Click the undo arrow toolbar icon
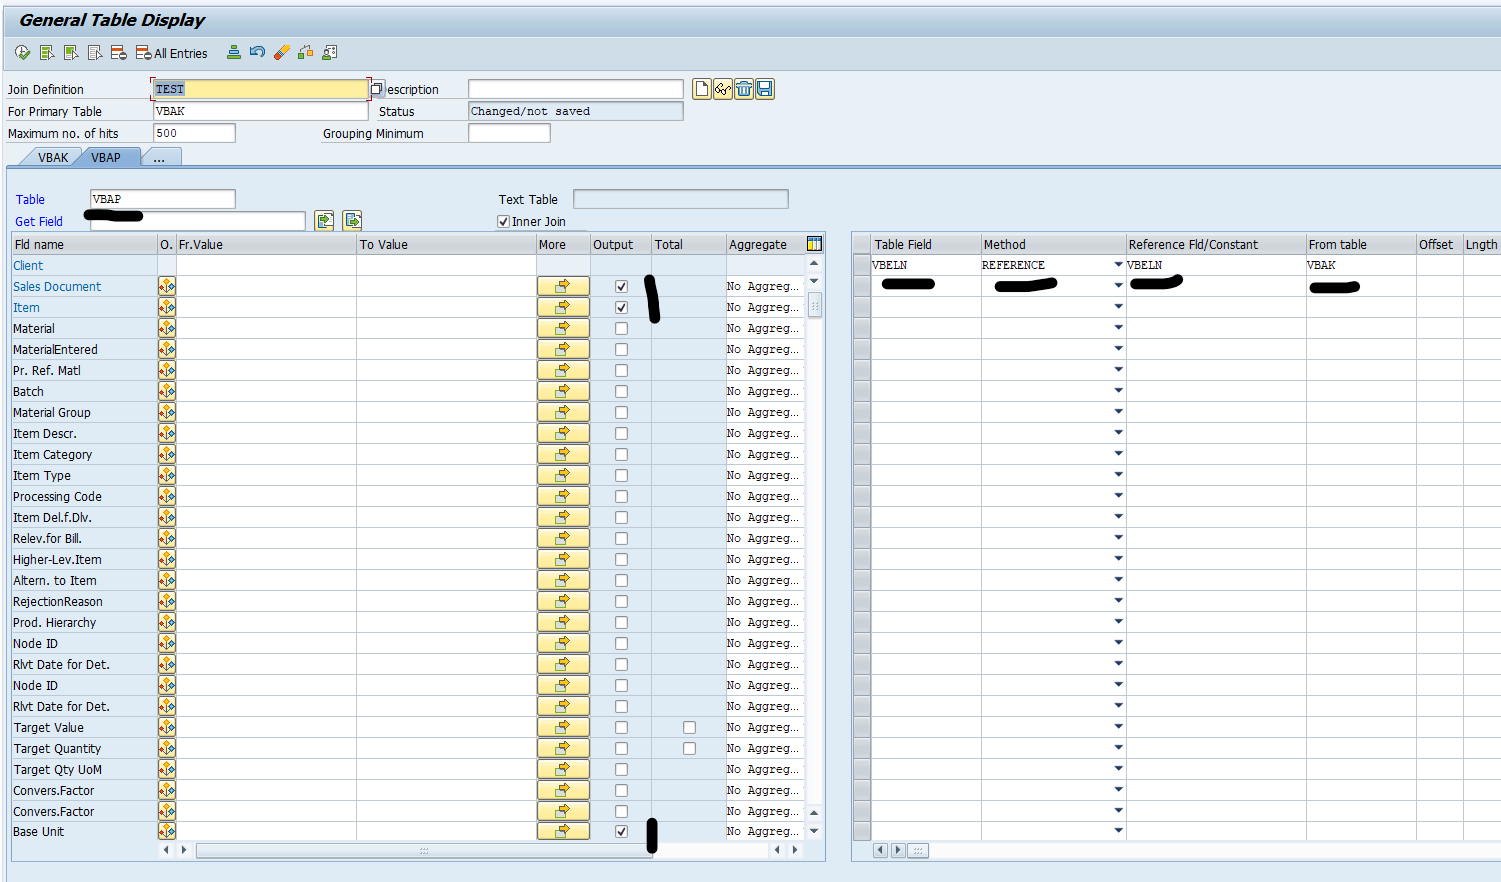Image resolution: width=1501 pixels, height=882 pixels. click(x=257, y=53)
